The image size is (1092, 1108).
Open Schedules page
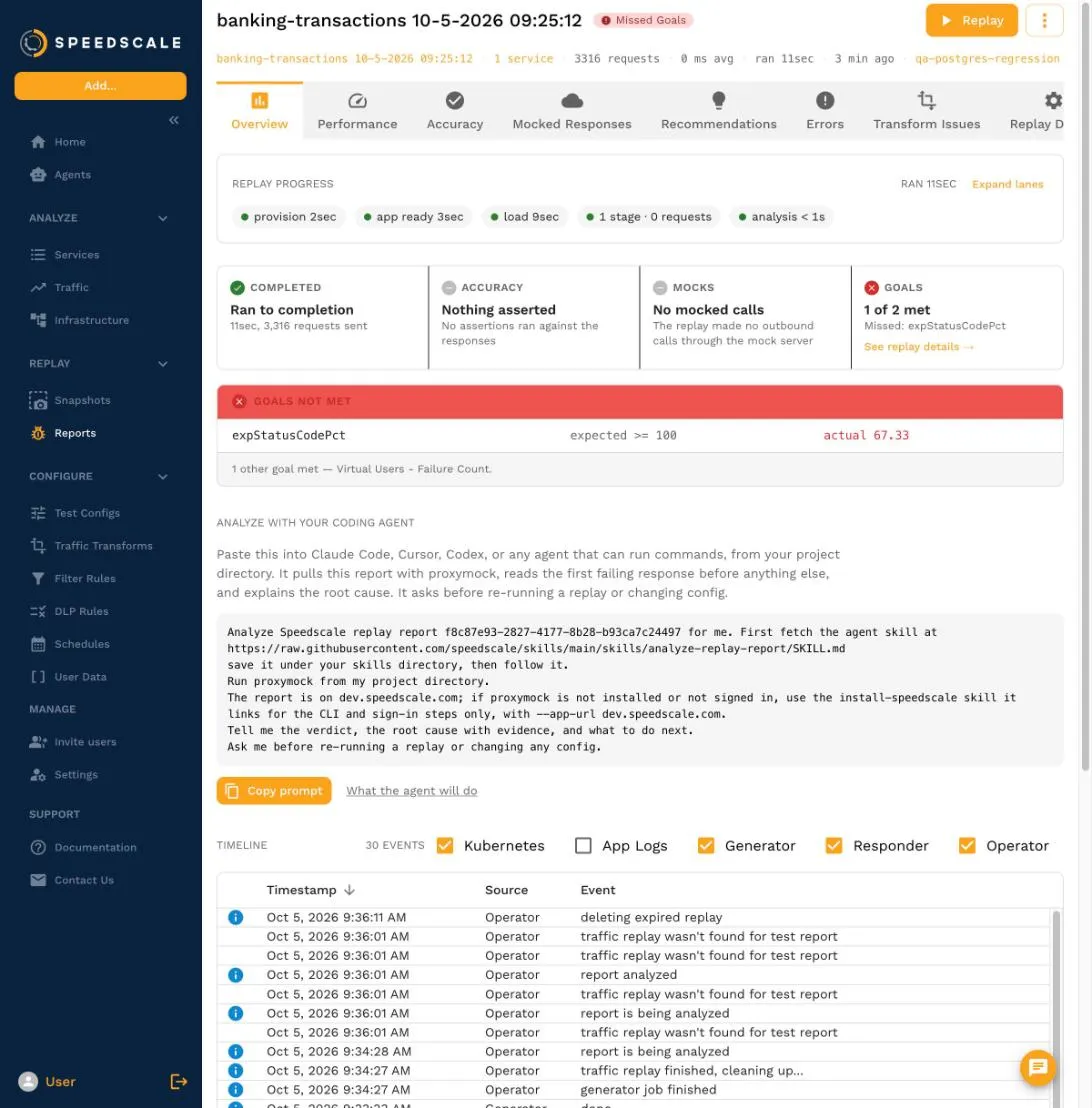tap(70, 644)
